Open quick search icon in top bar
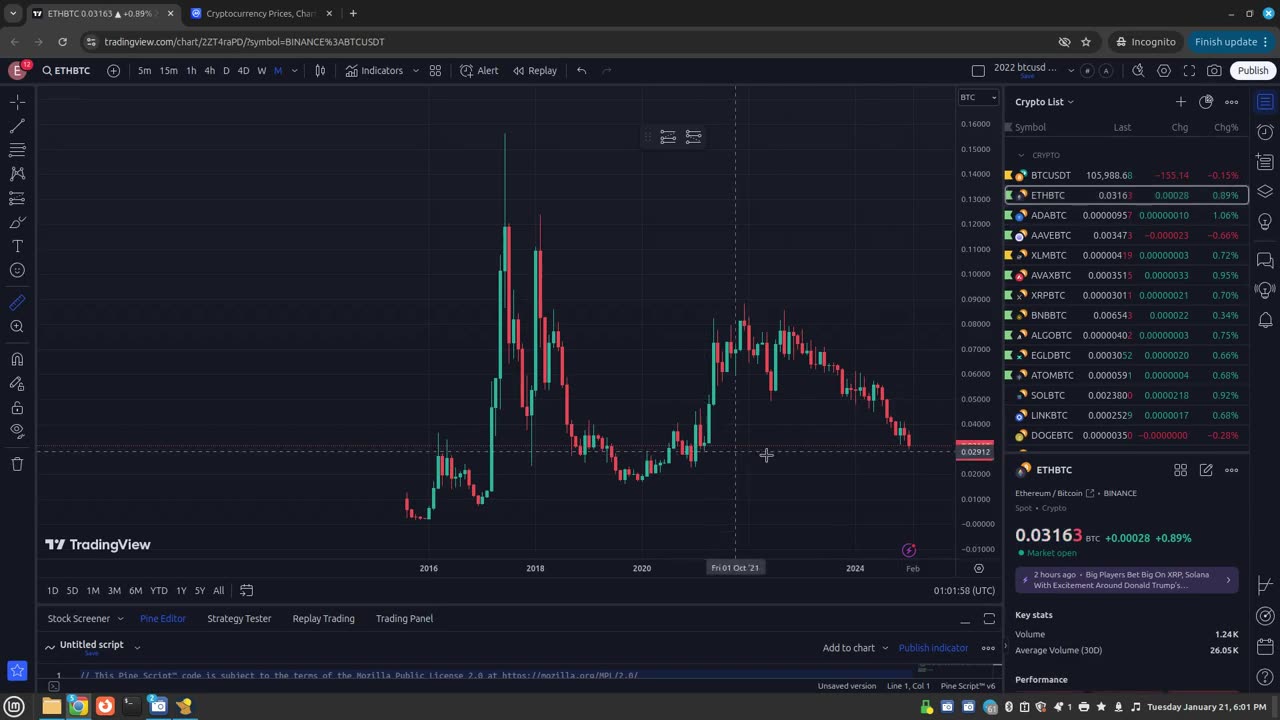Viewport: 1280px width, 720px height. point(1138,71)
